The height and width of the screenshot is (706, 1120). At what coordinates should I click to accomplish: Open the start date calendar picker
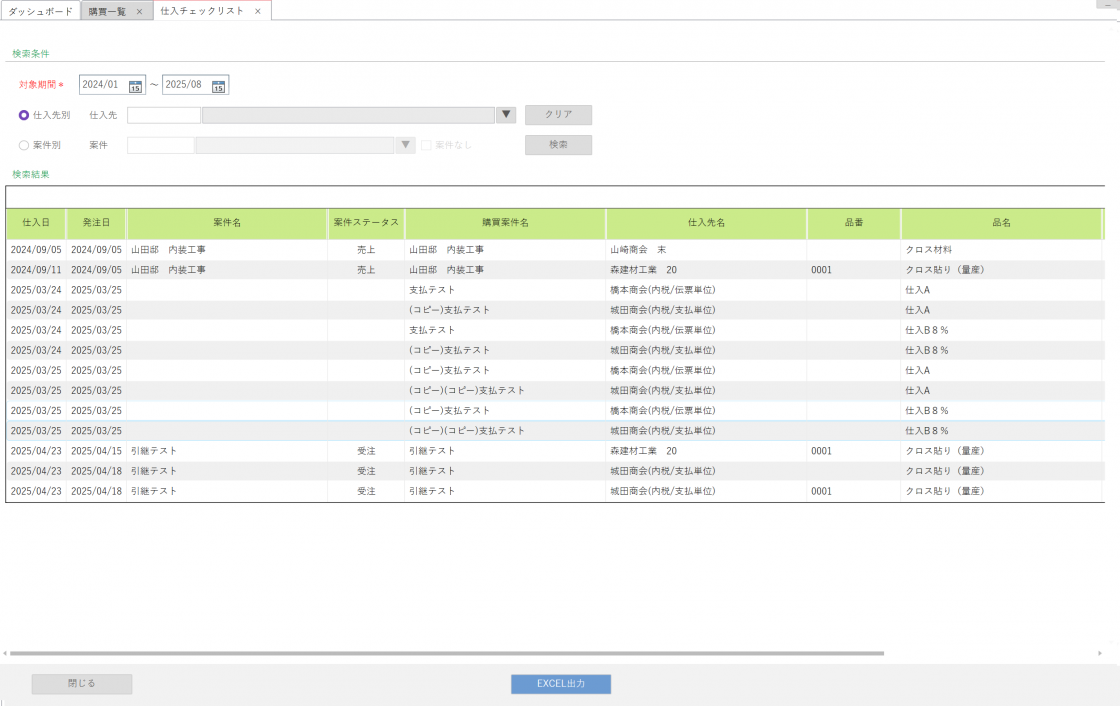click(x=136, y=86)
